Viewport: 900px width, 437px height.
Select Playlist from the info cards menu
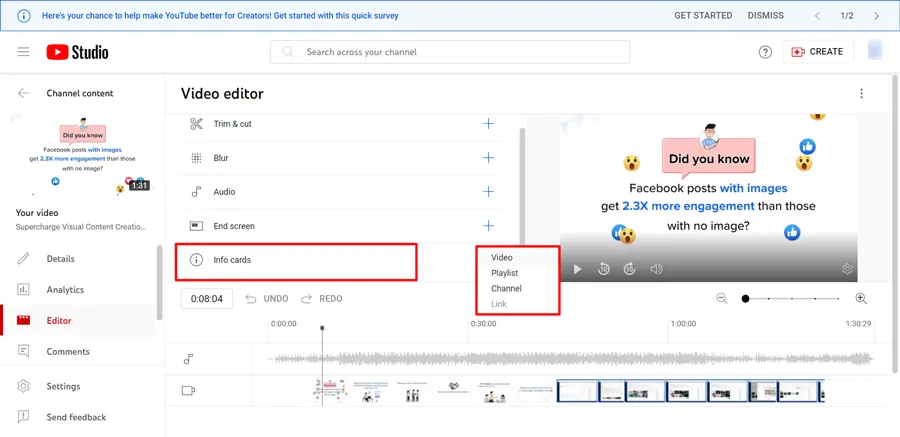[x=504, y=273]
